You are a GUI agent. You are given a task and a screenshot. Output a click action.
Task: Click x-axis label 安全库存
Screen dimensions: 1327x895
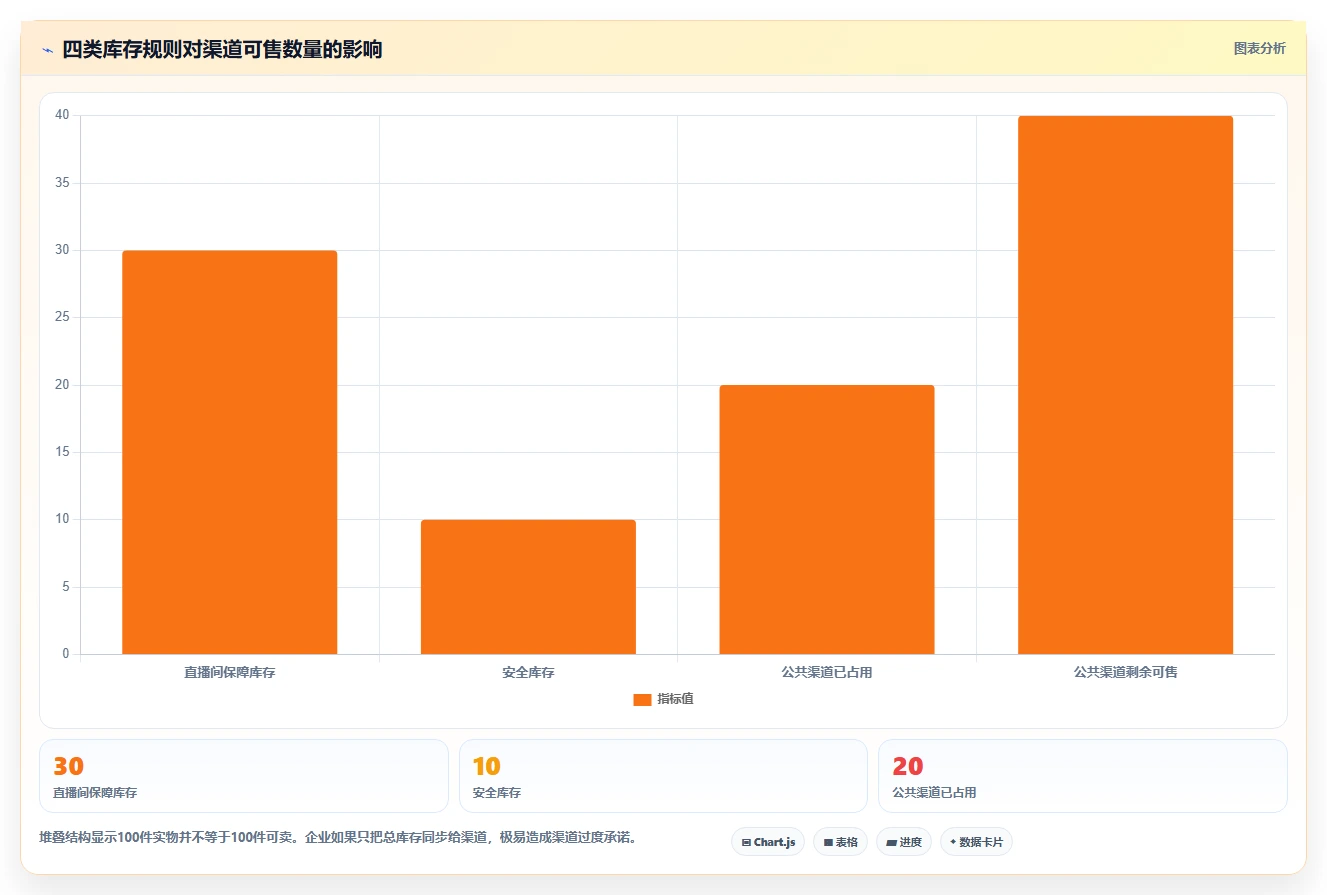528,672
